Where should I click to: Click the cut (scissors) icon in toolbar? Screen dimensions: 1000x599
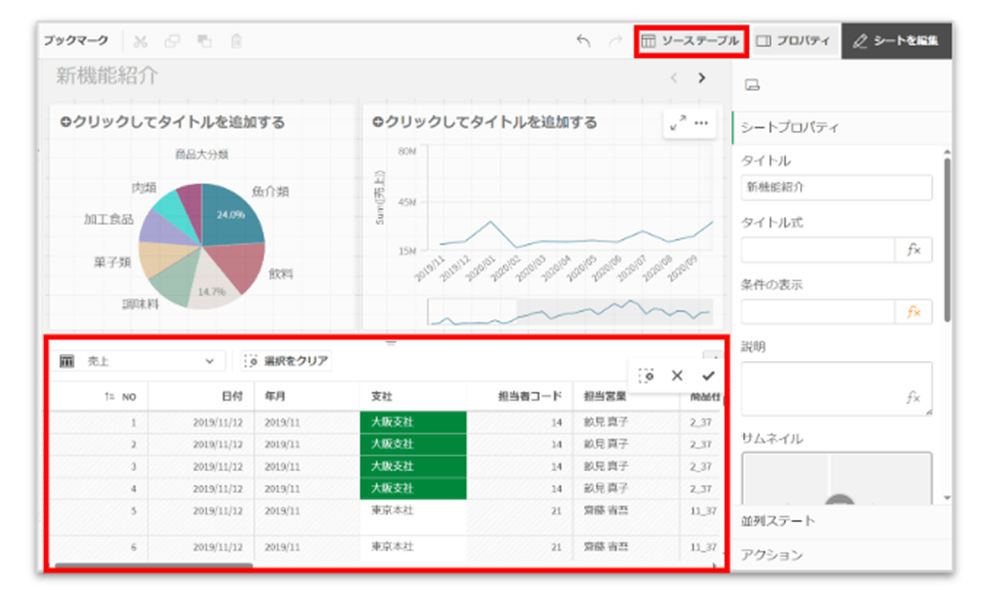click(140, 41)
